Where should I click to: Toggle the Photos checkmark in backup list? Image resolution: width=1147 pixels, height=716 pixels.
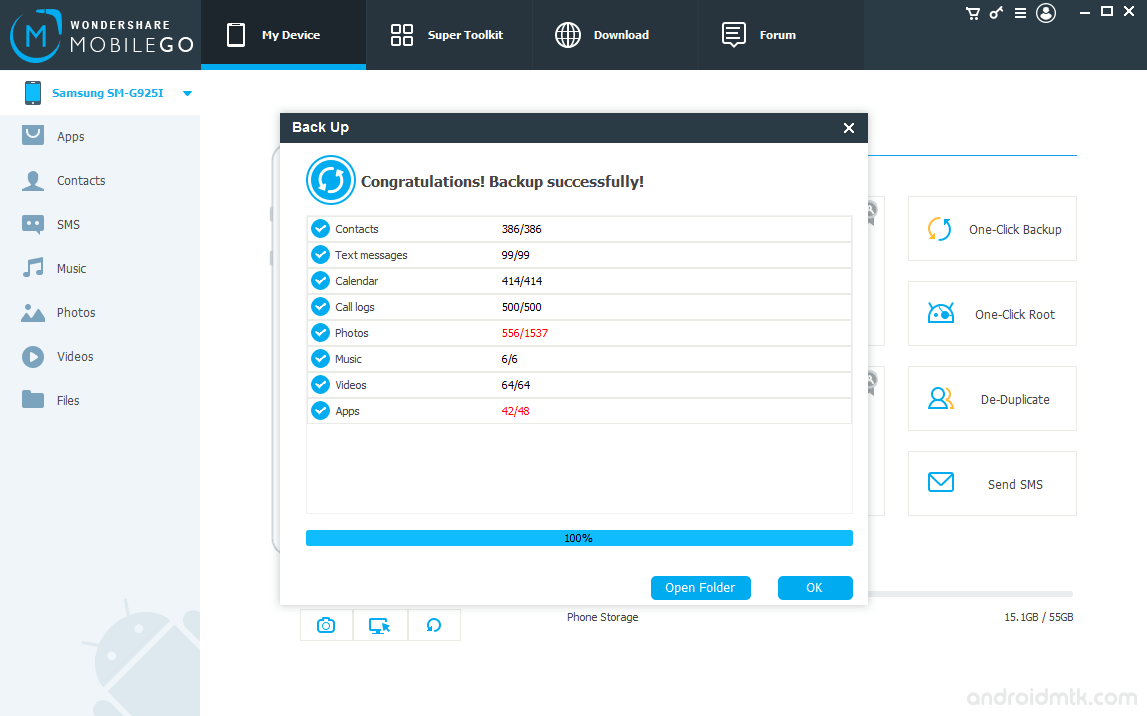click(320, 333)
